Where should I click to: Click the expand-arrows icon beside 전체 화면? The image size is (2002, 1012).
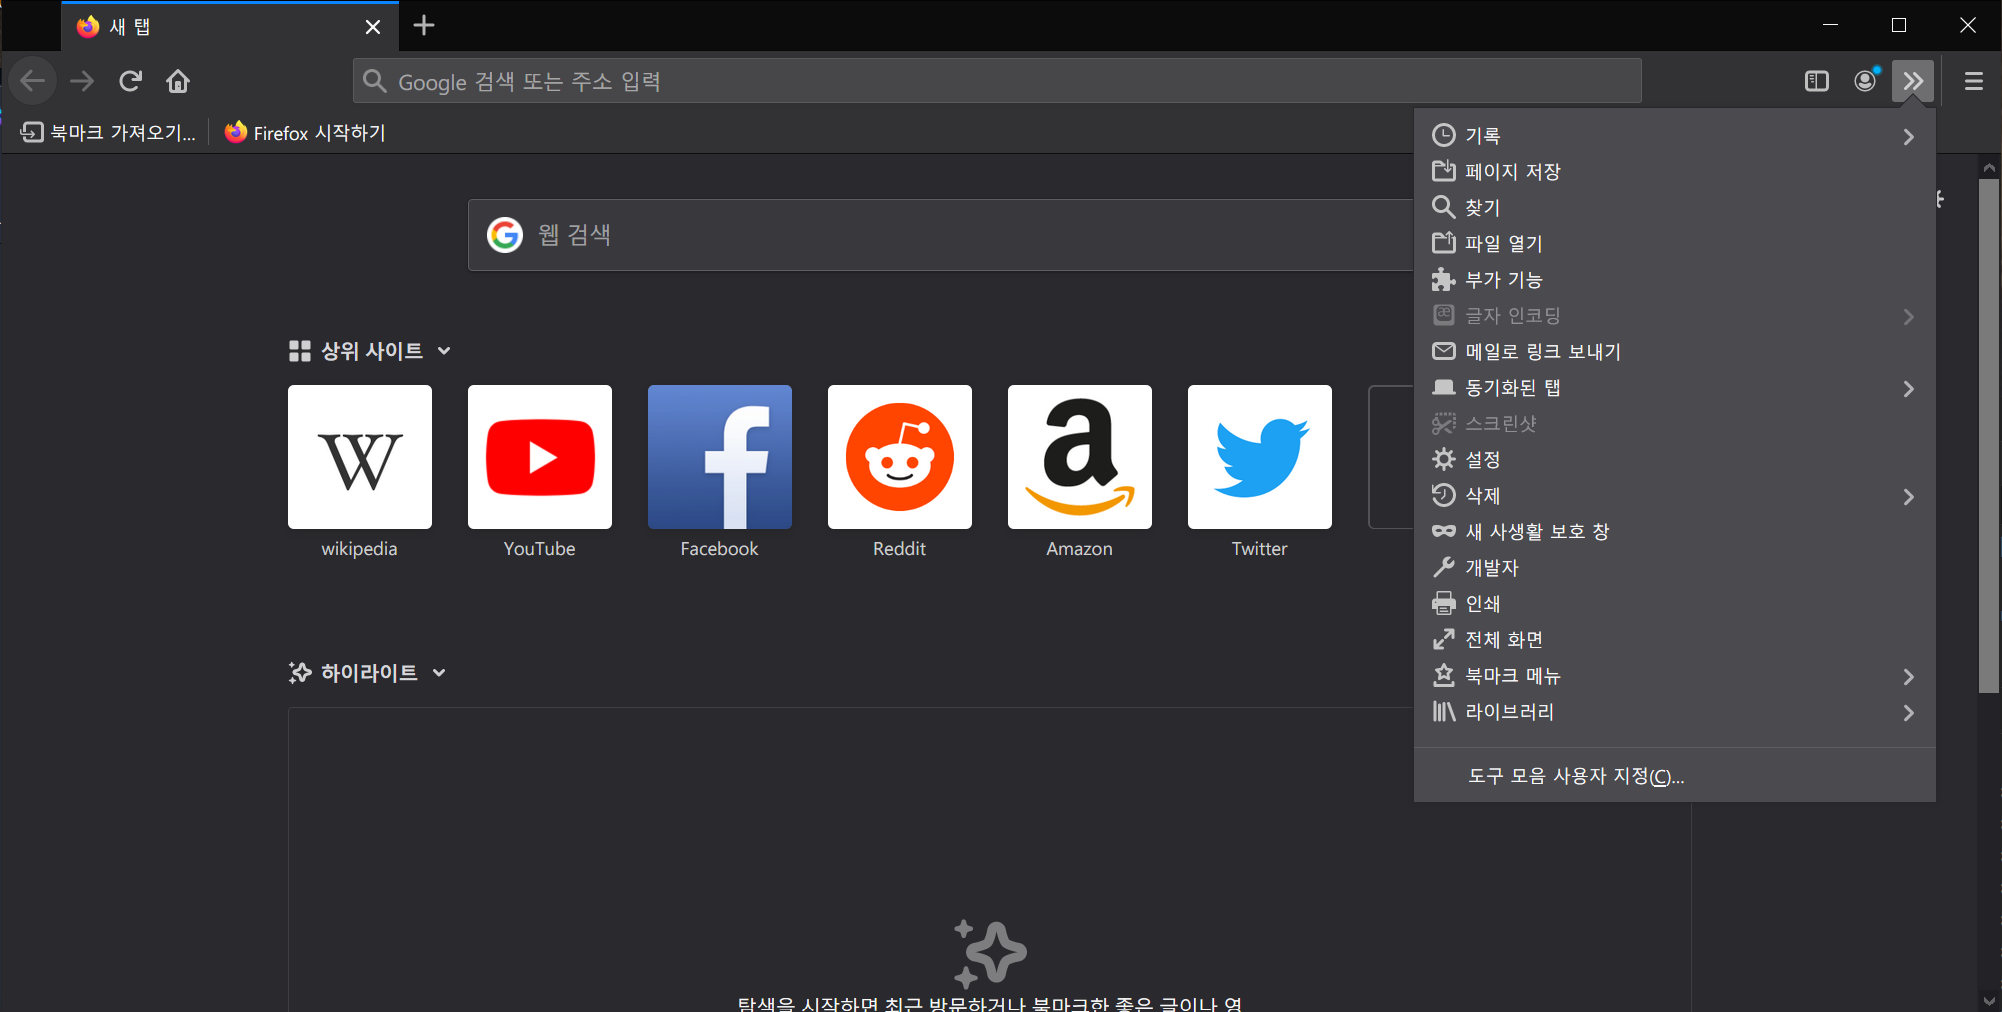tap(1443, 639)
